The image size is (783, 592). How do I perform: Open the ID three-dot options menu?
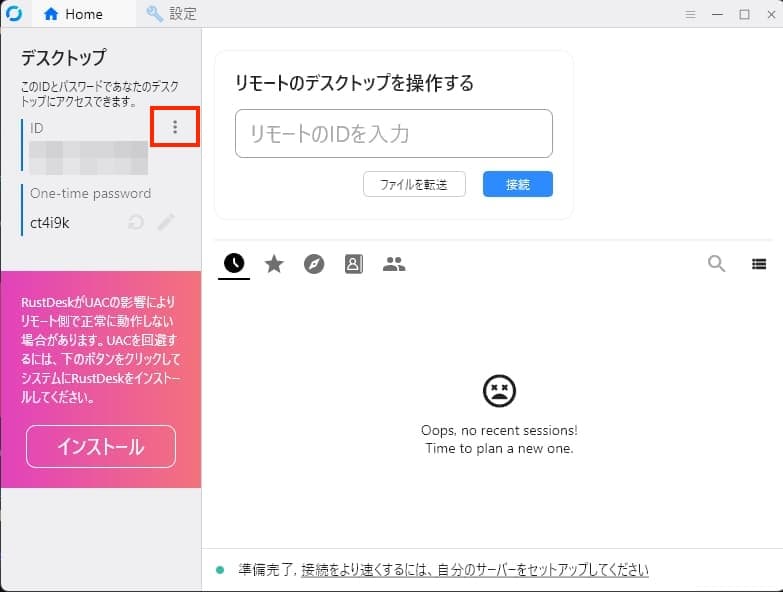[175, 127]
